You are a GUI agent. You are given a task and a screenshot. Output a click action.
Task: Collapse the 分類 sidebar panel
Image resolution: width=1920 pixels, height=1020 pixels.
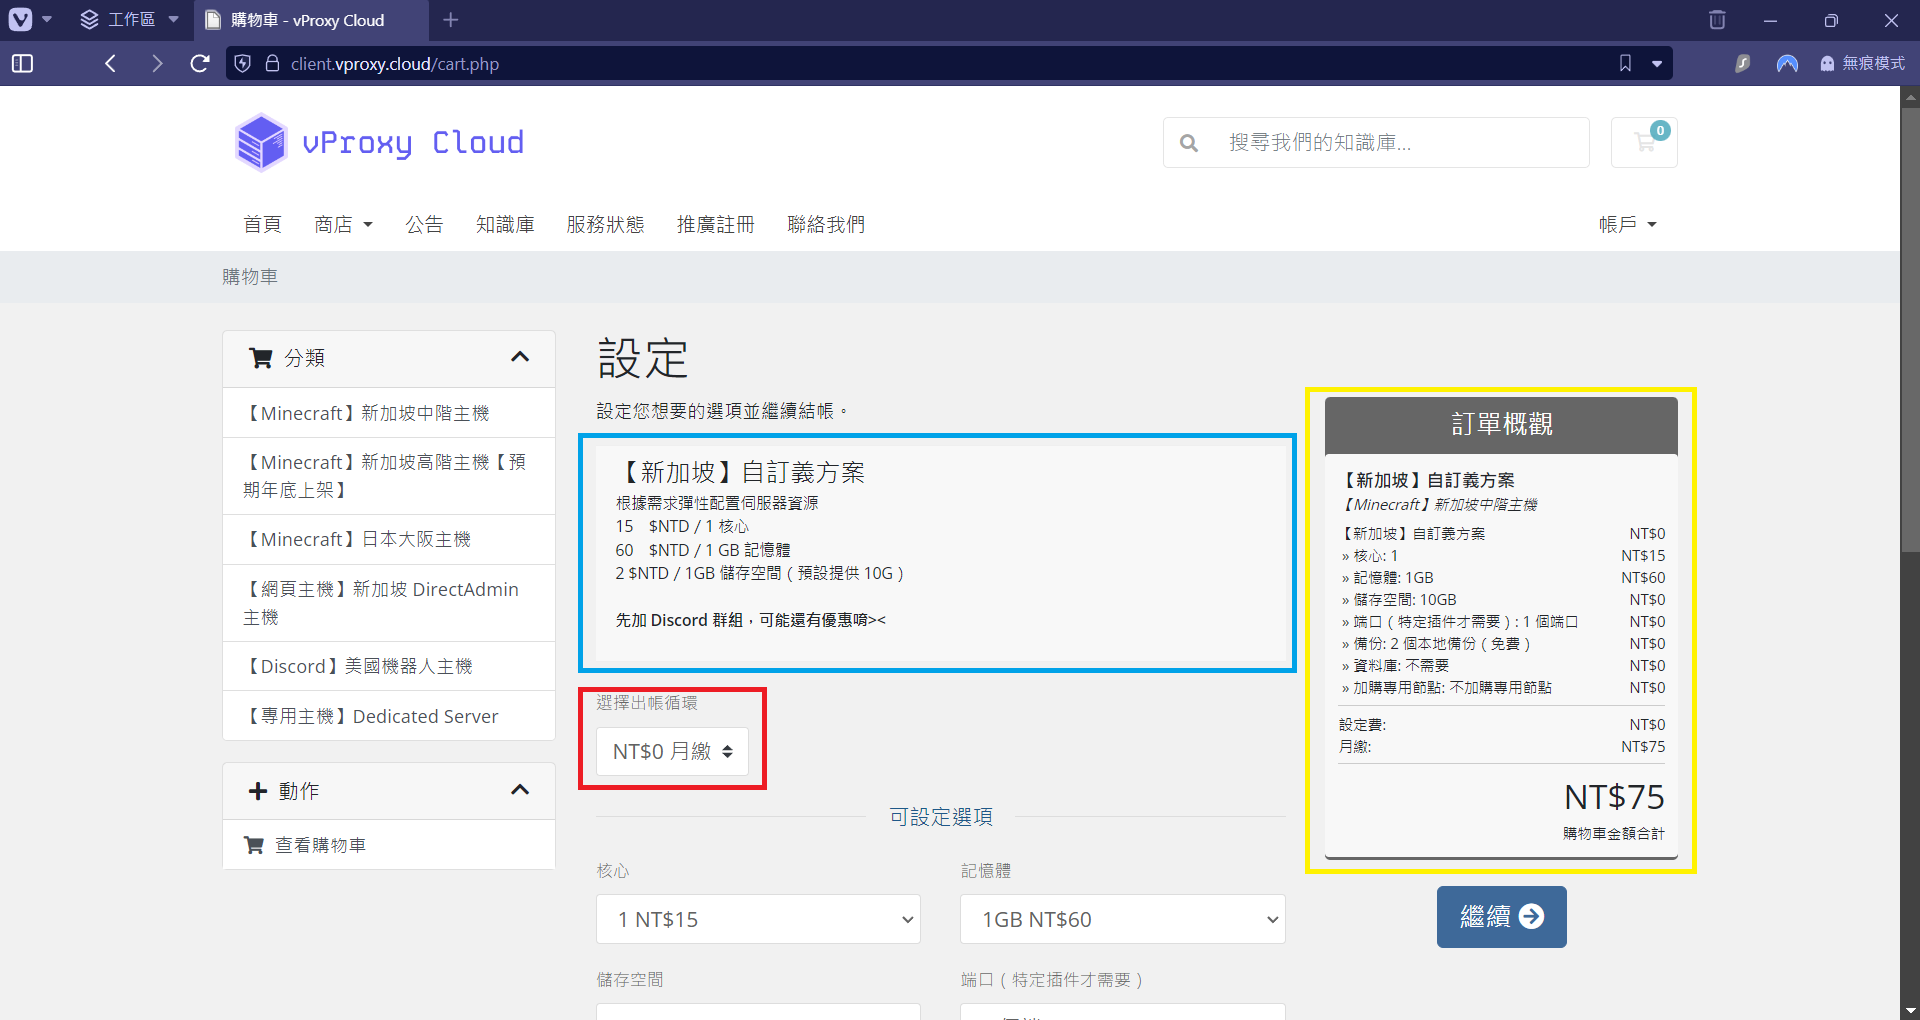(x=519, y=358)
